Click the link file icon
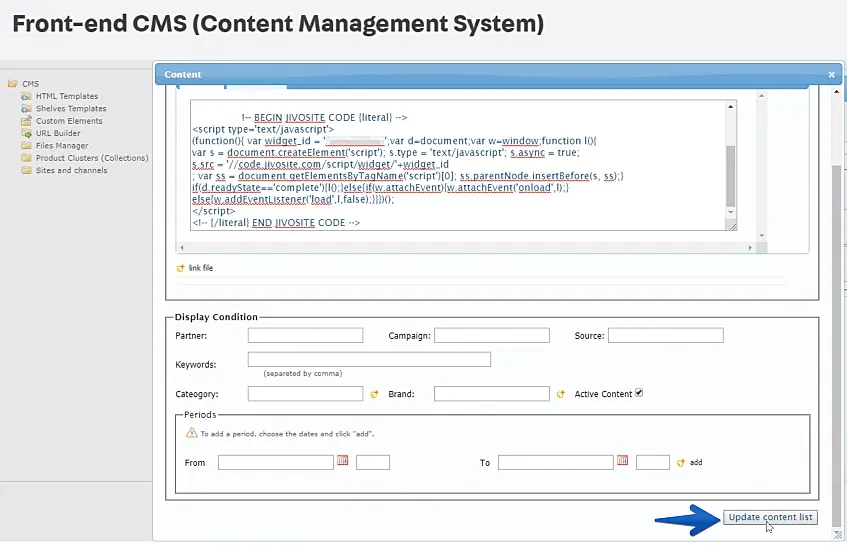This screenshot has width=847, height=550. pos(181,268)
